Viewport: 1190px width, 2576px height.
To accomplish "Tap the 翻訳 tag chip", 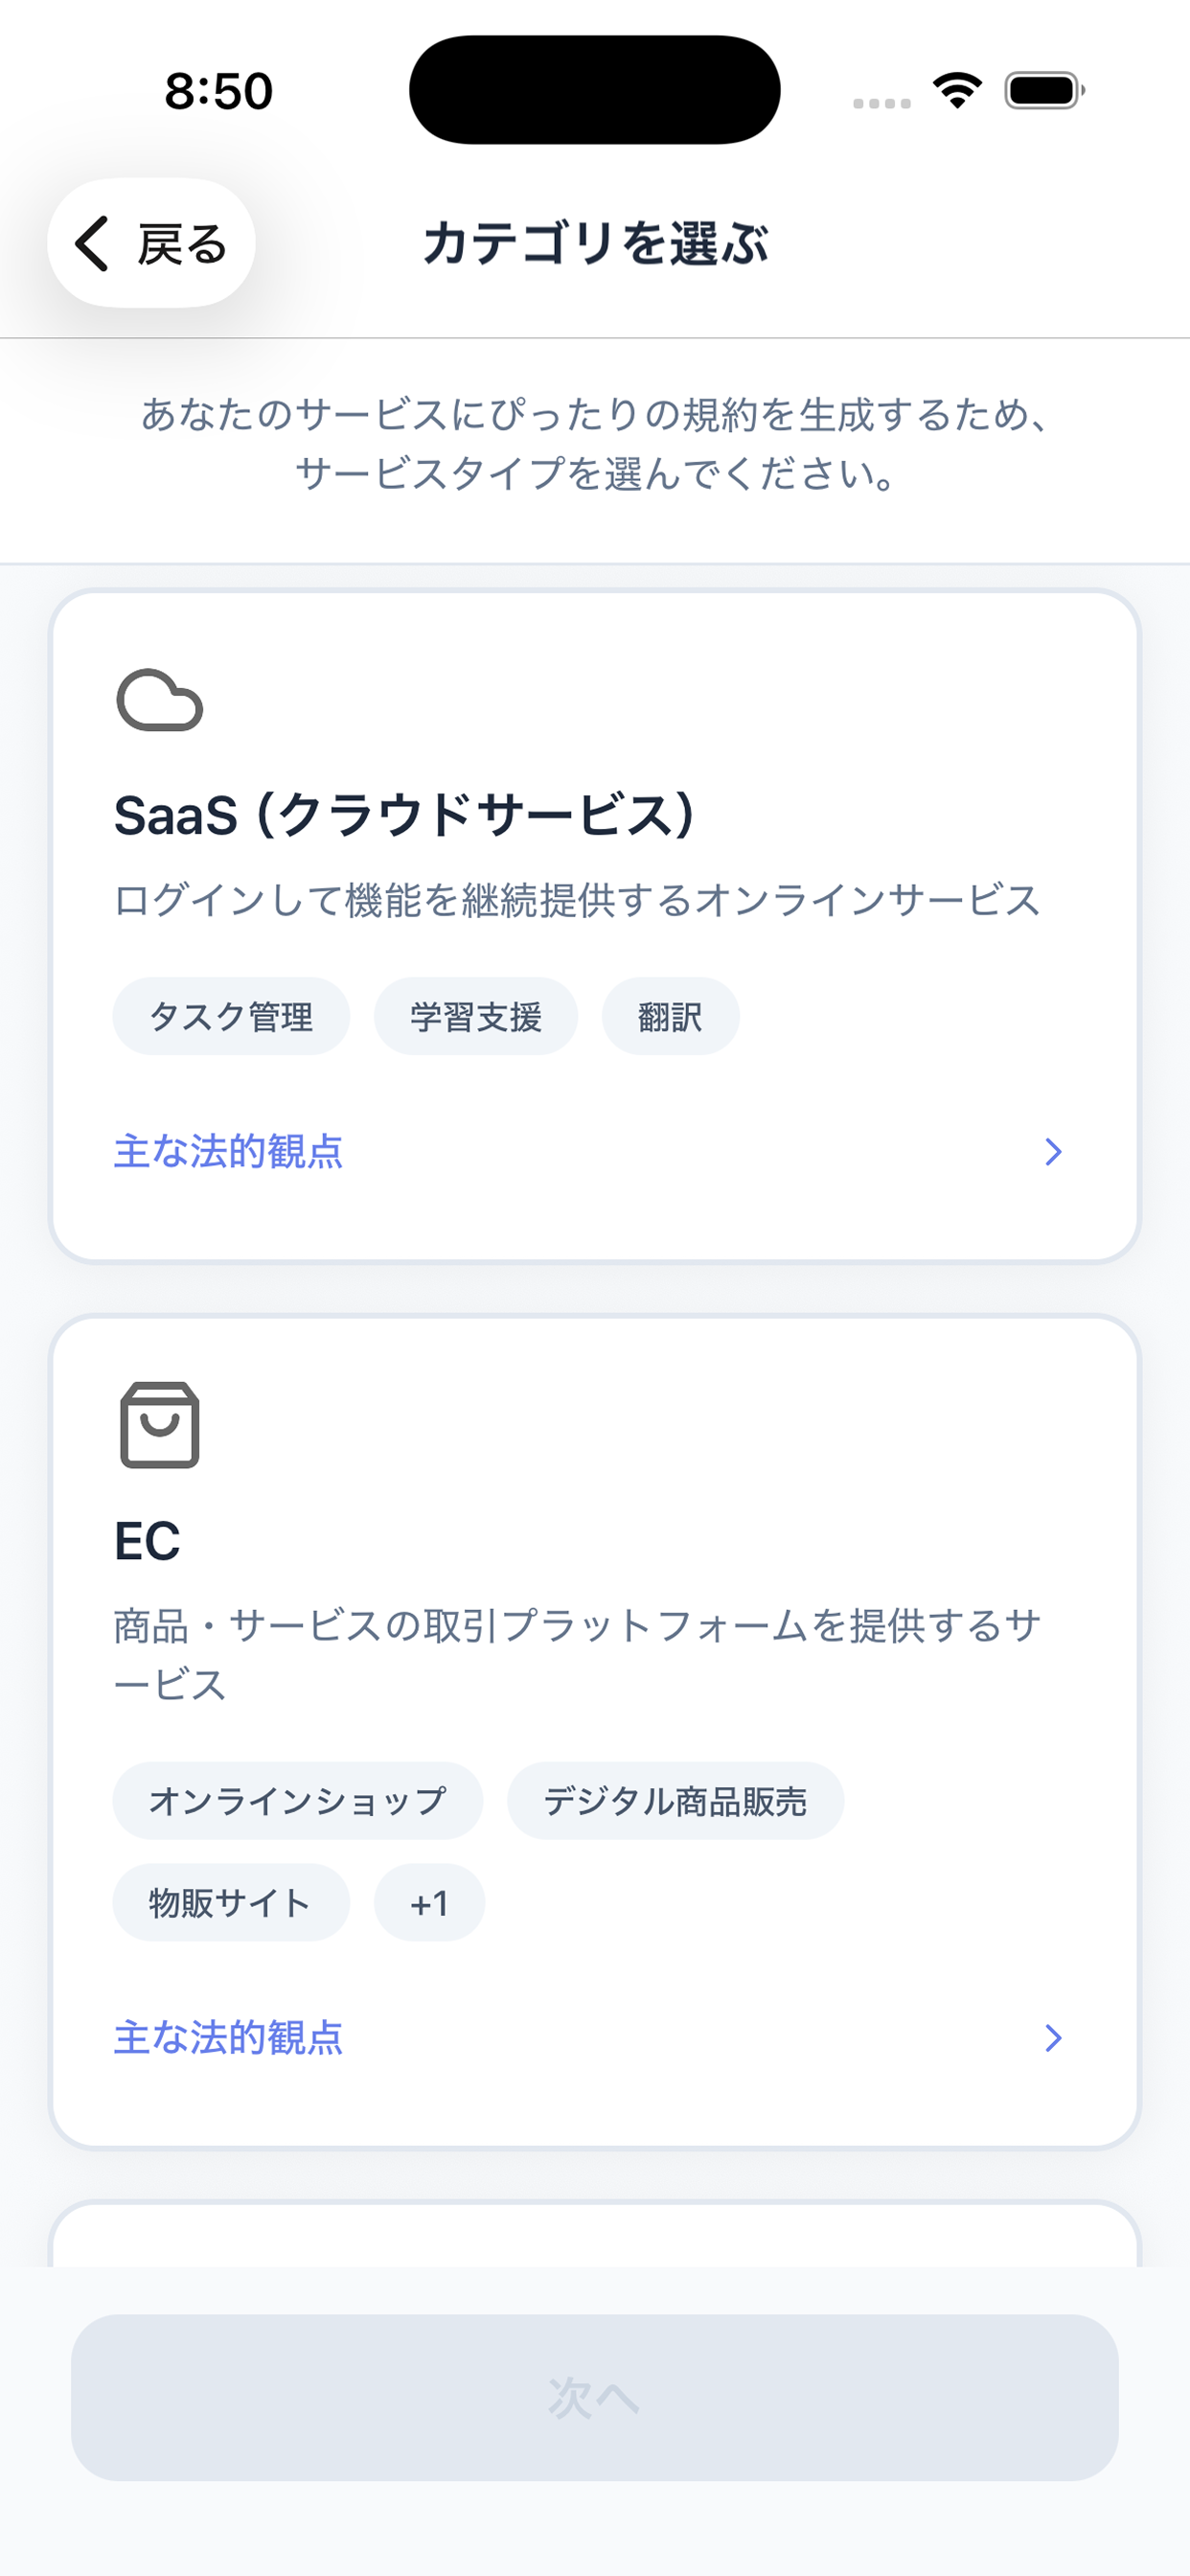I will click(670, 1016).
